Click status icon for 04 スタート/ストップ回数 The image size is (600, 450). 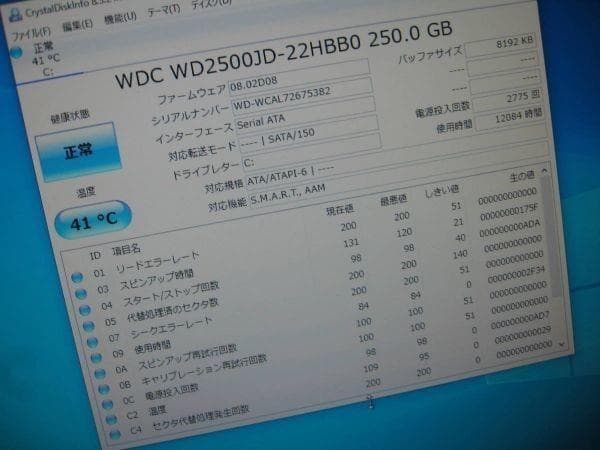[85, 310]
